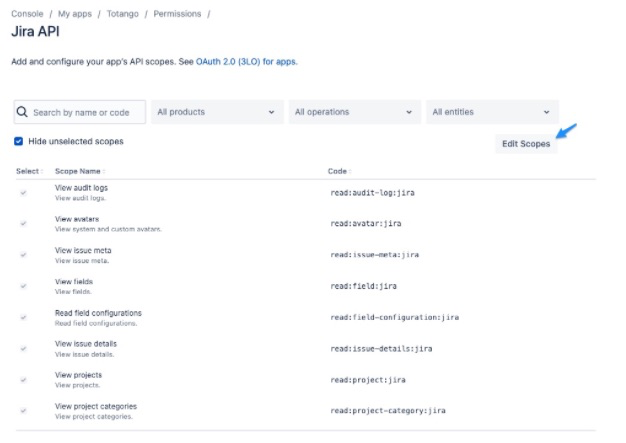Click the code read:issue-details:jira
Viewport: 626px width, 443px height.
click(x=381, y=348)
